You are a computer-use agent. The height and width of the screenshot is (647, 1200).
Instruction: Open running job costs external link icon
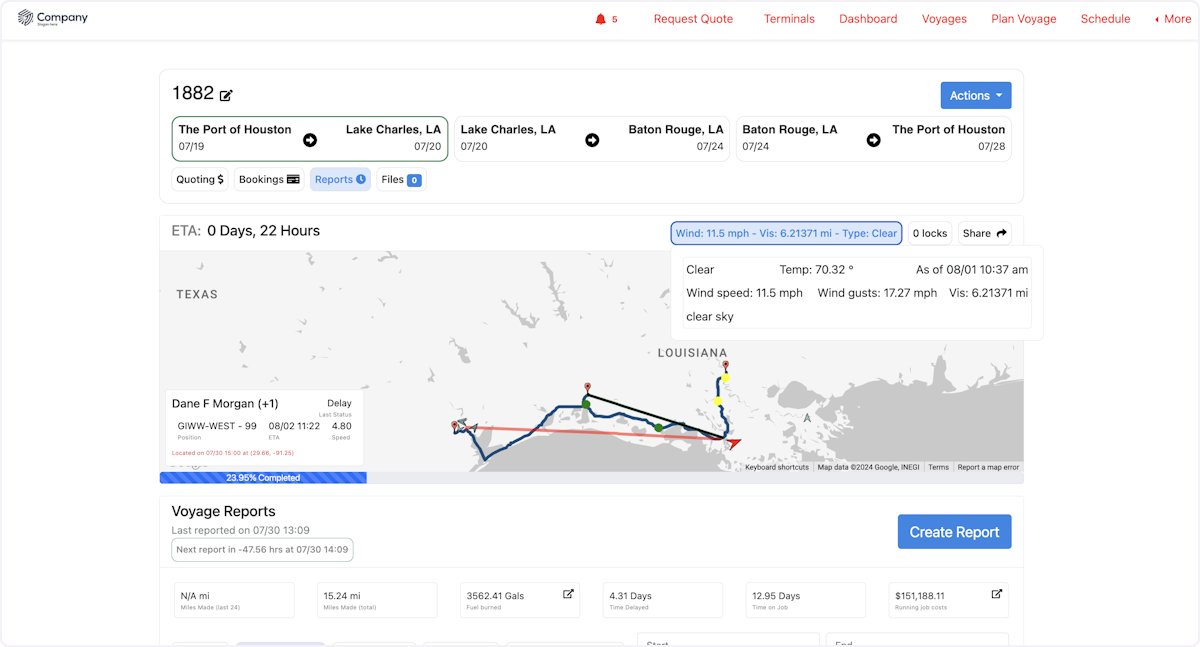(x=996, y=594)
